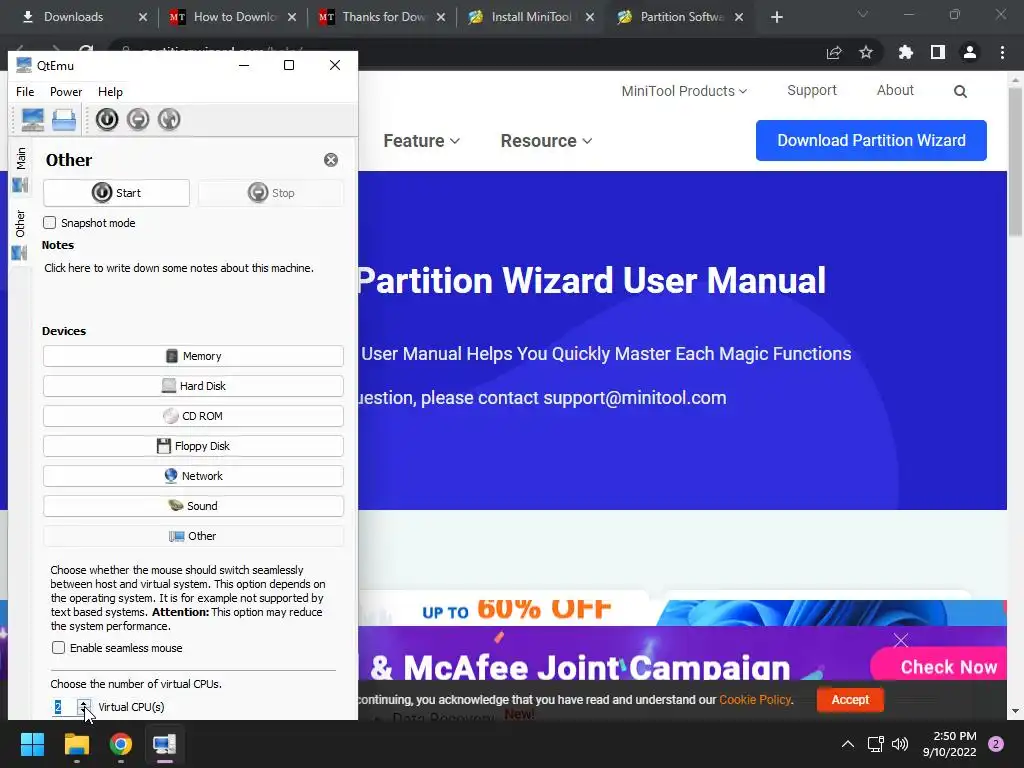Close the McAfee campaign banner
This screenshot has width=1024, height=768.
901,641
